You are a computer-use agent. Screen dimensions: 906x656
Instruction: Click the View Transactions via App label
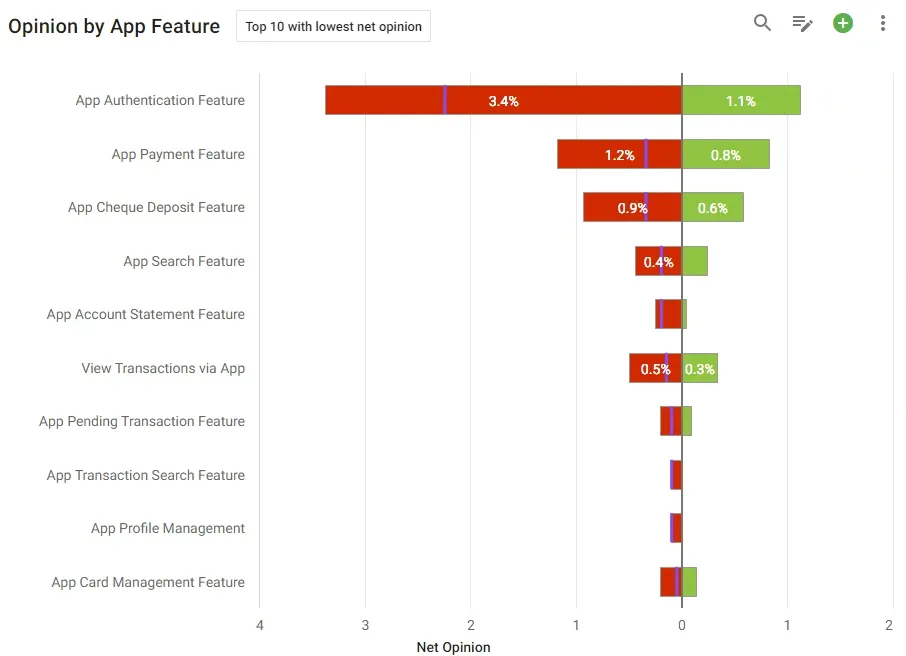163,368
